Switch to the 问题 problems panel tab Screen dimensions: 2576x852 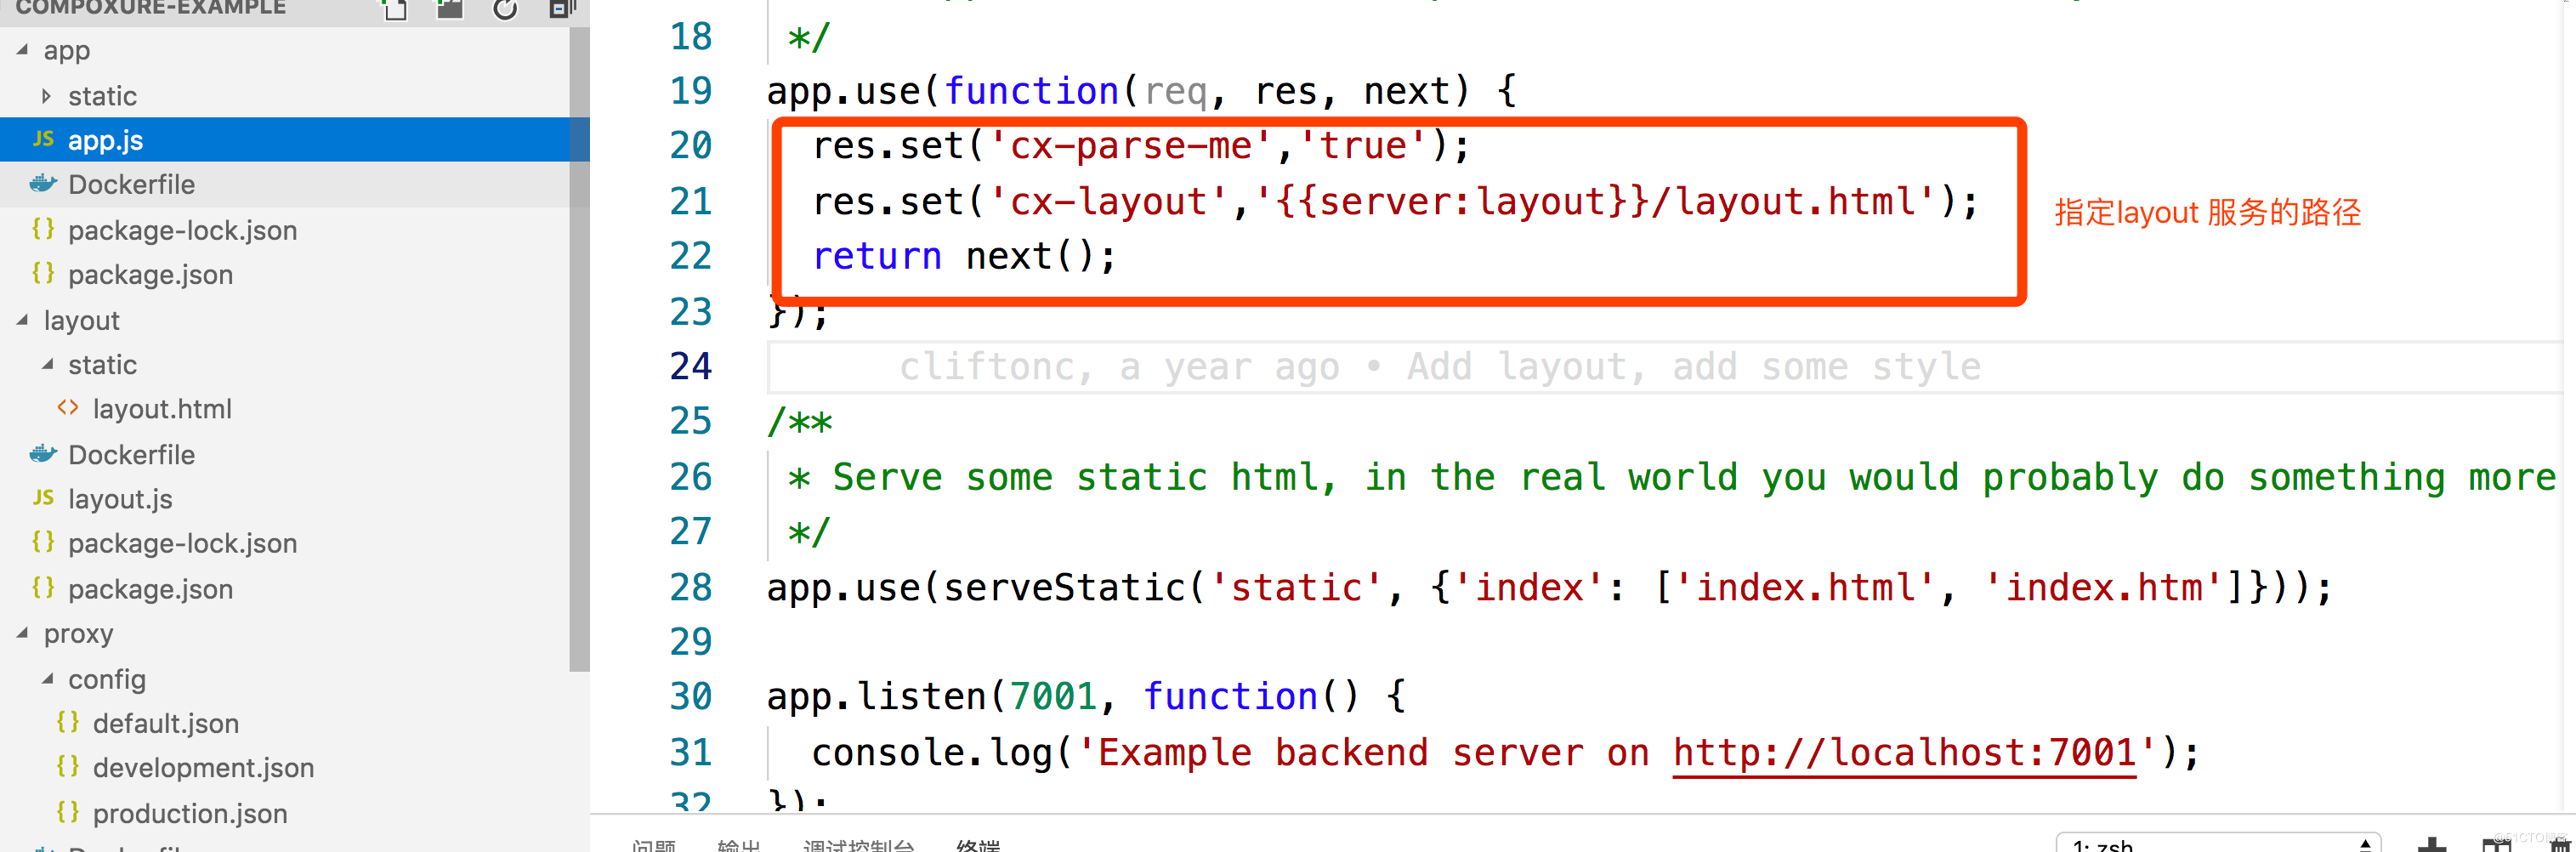click(x=653, y=845)
